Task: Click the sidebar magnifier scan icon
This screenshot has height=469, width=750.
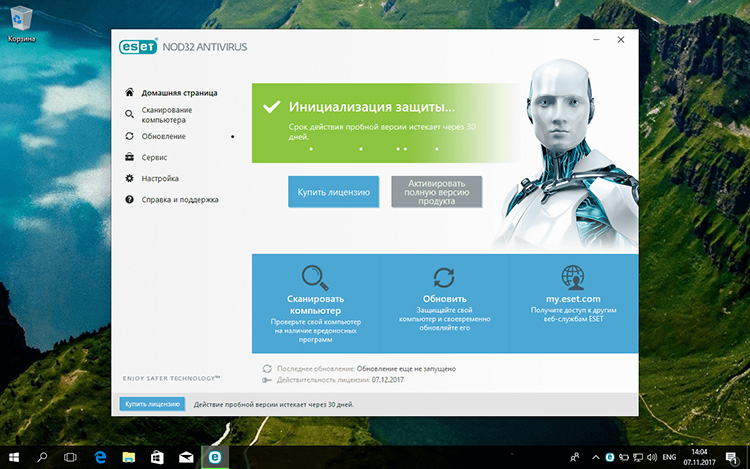Action: pos(129,114)
